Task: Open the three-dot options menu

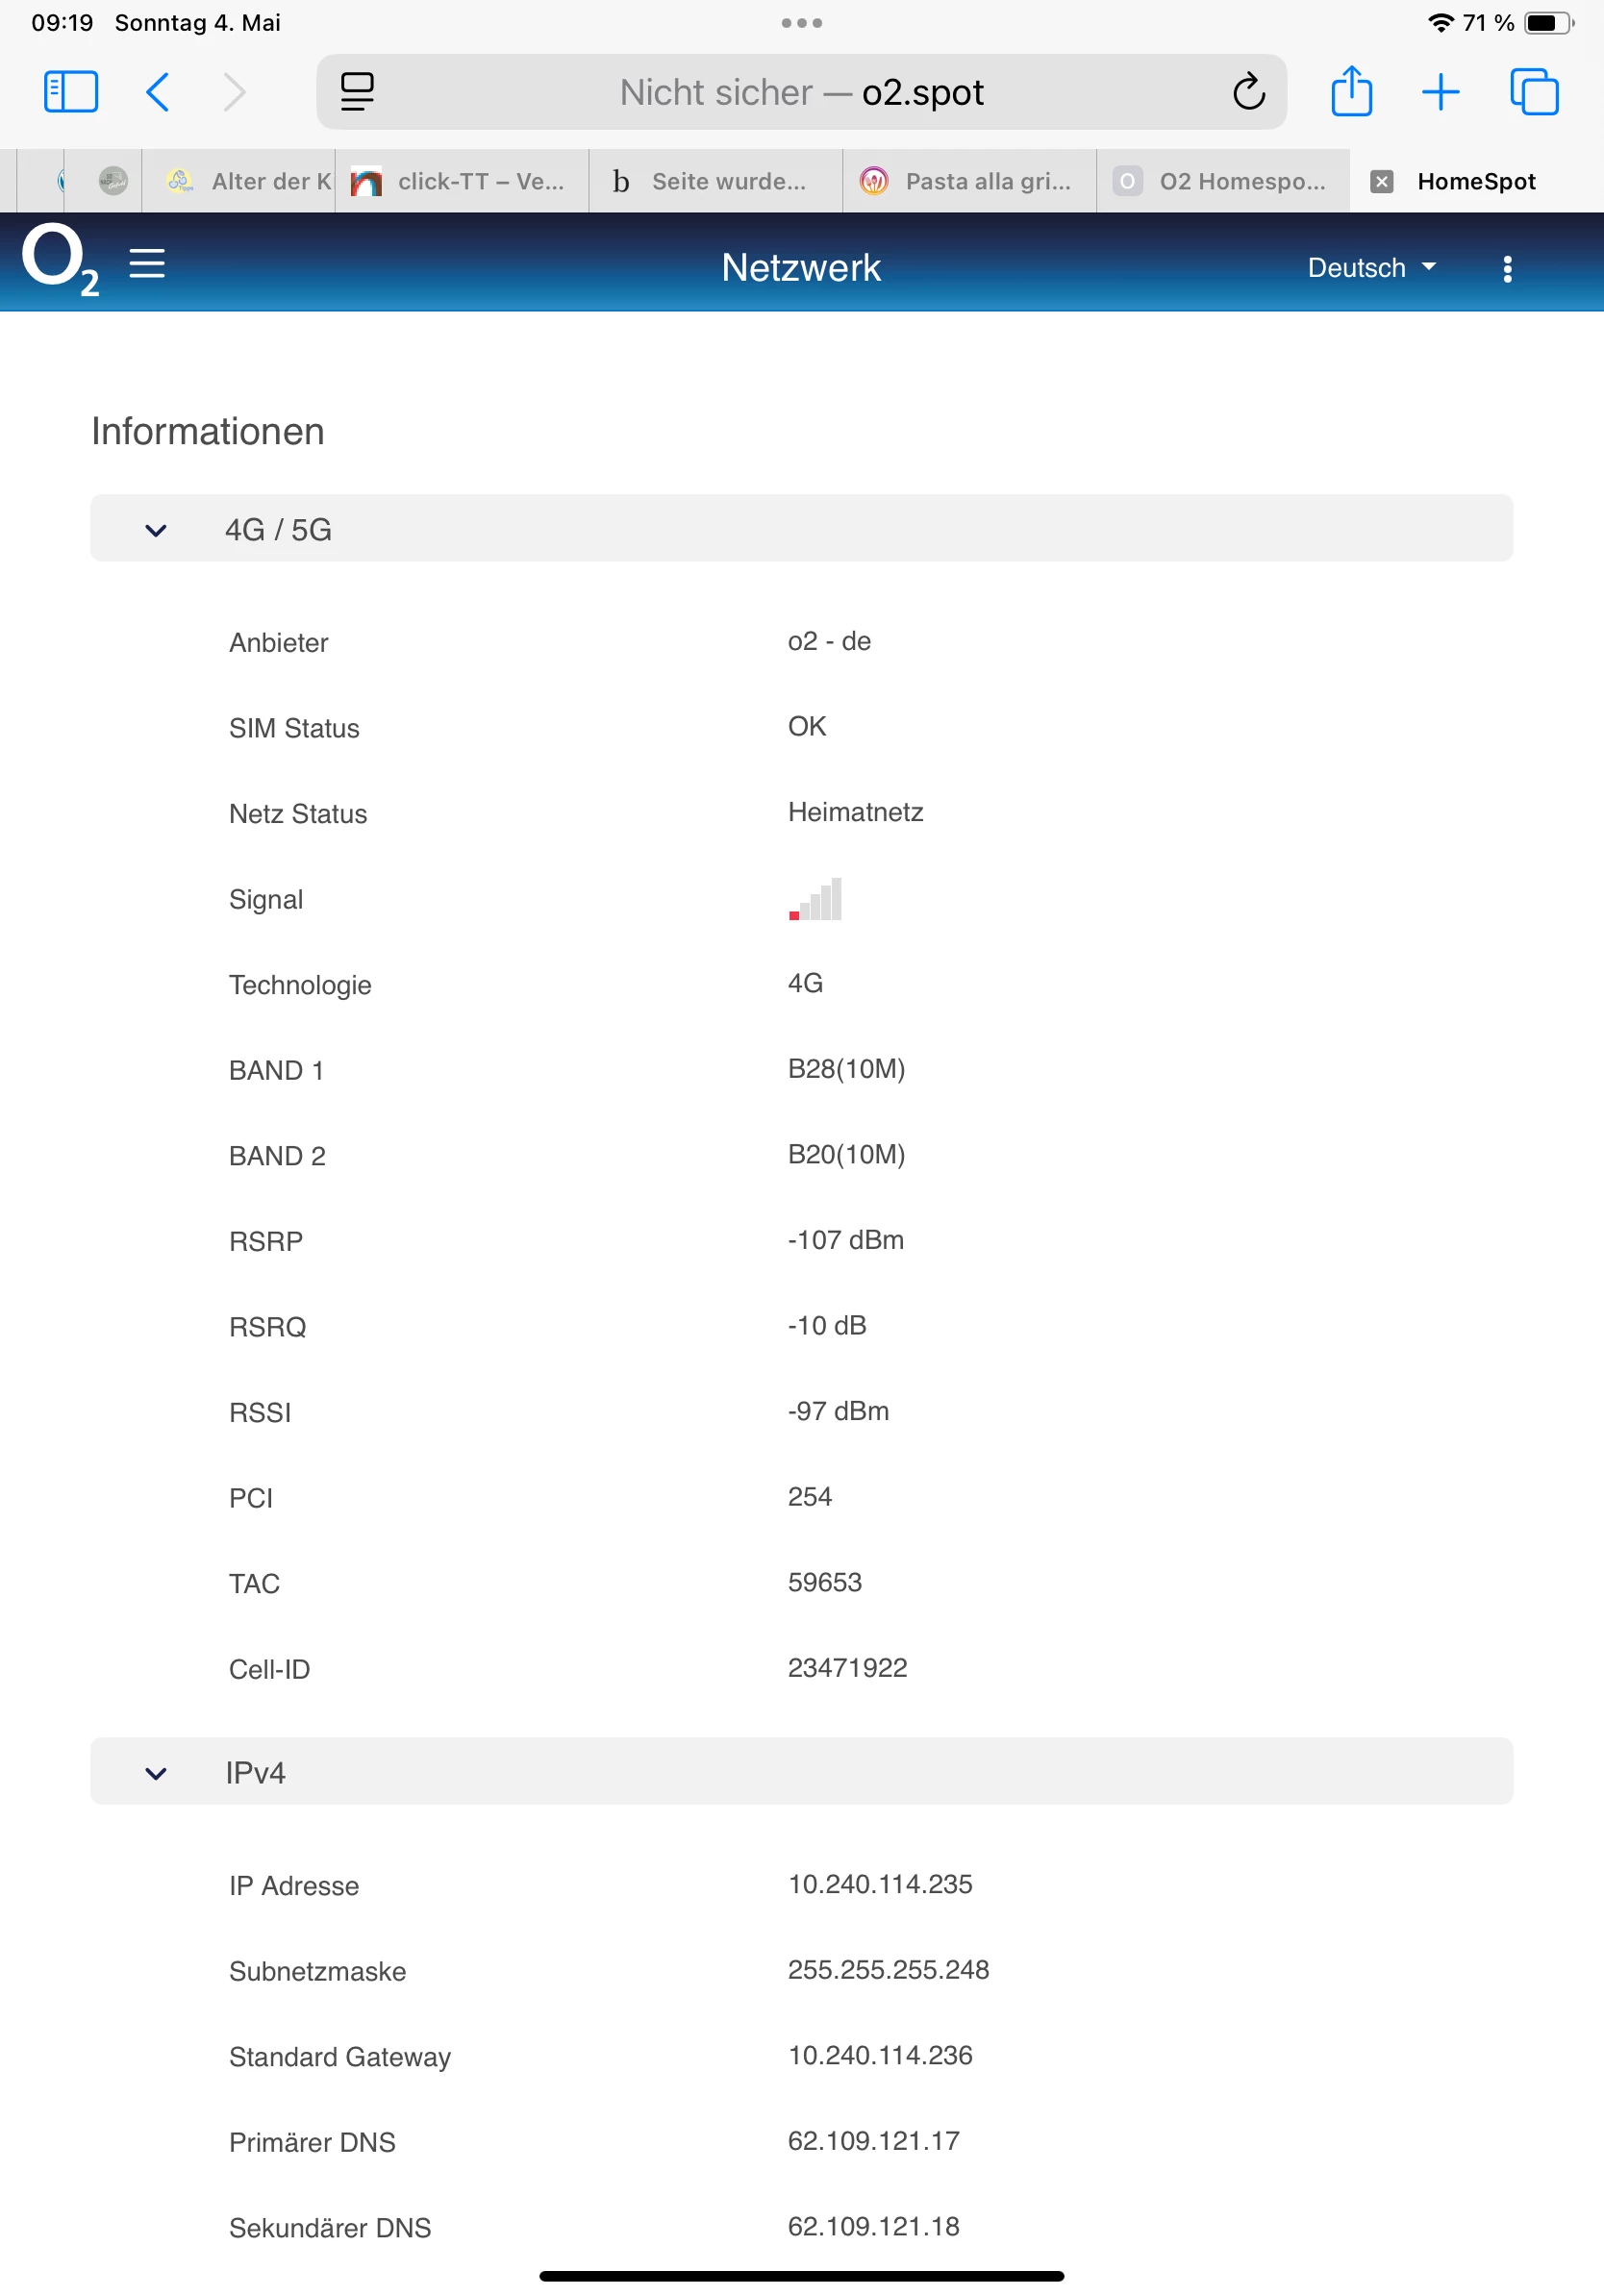Action: point(1507,268)
